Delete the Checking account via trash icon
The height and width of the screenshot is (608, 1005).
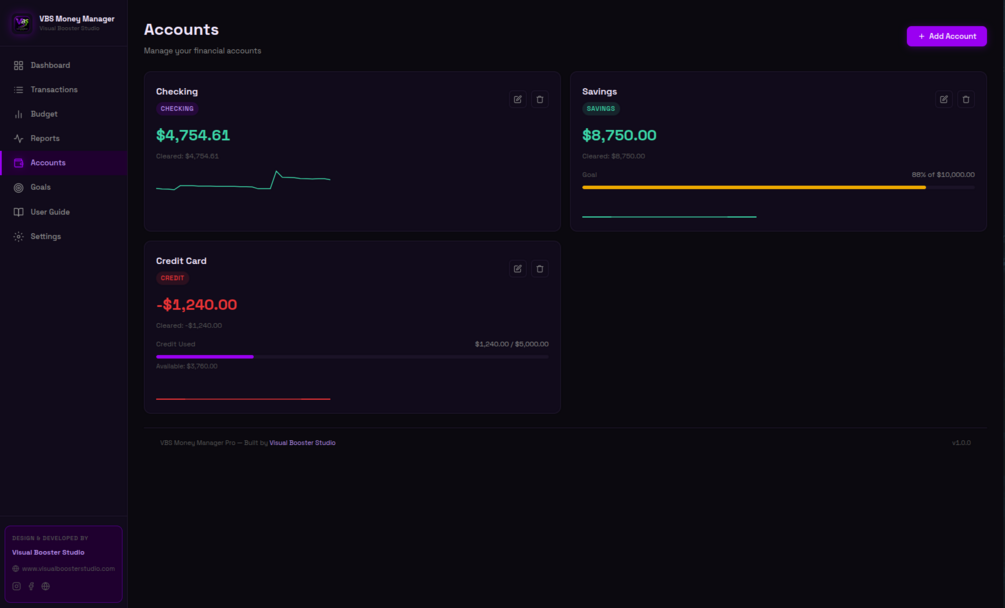pyautogui.click(x=540, y=99)
